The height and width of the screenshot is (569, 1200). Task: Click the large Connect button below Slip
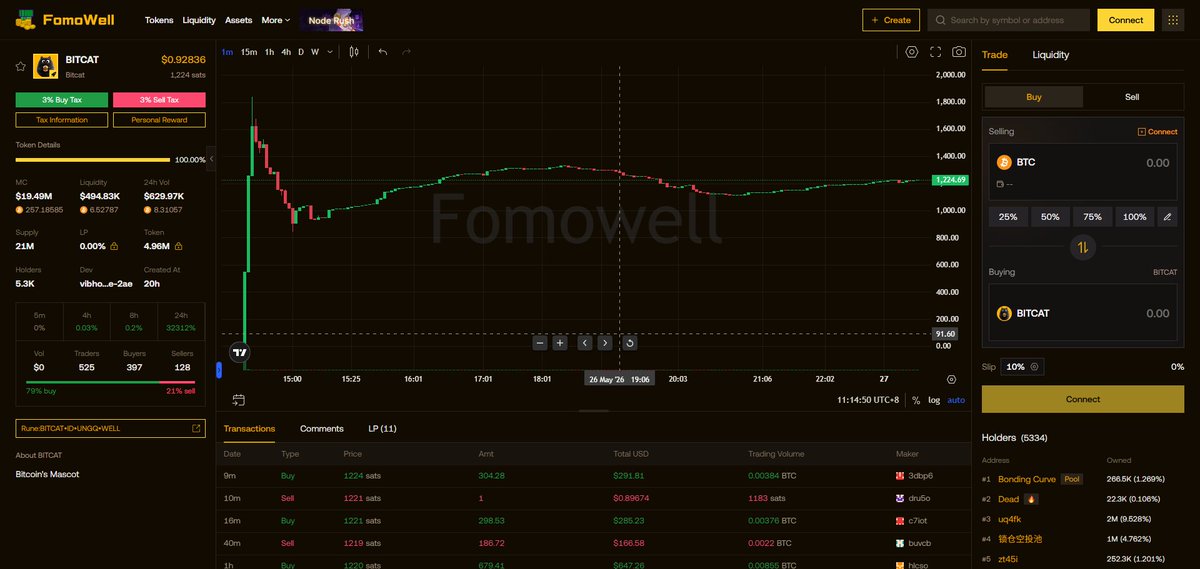point(1083,399)
